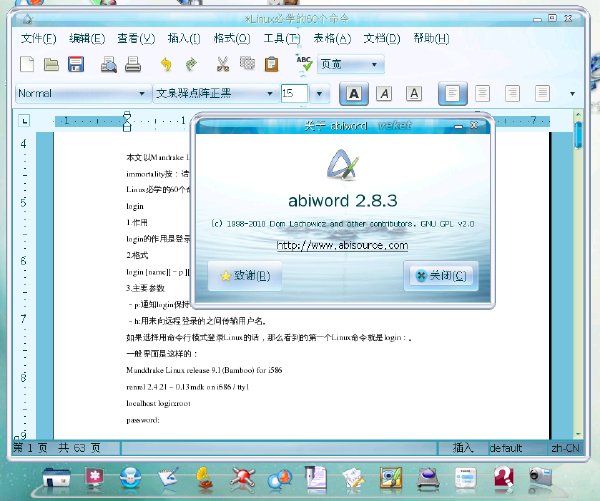Set paragraph alignment to right
The width and height of the screenshot is (600, 501).
pyautogui.click(x=512, y=93)
